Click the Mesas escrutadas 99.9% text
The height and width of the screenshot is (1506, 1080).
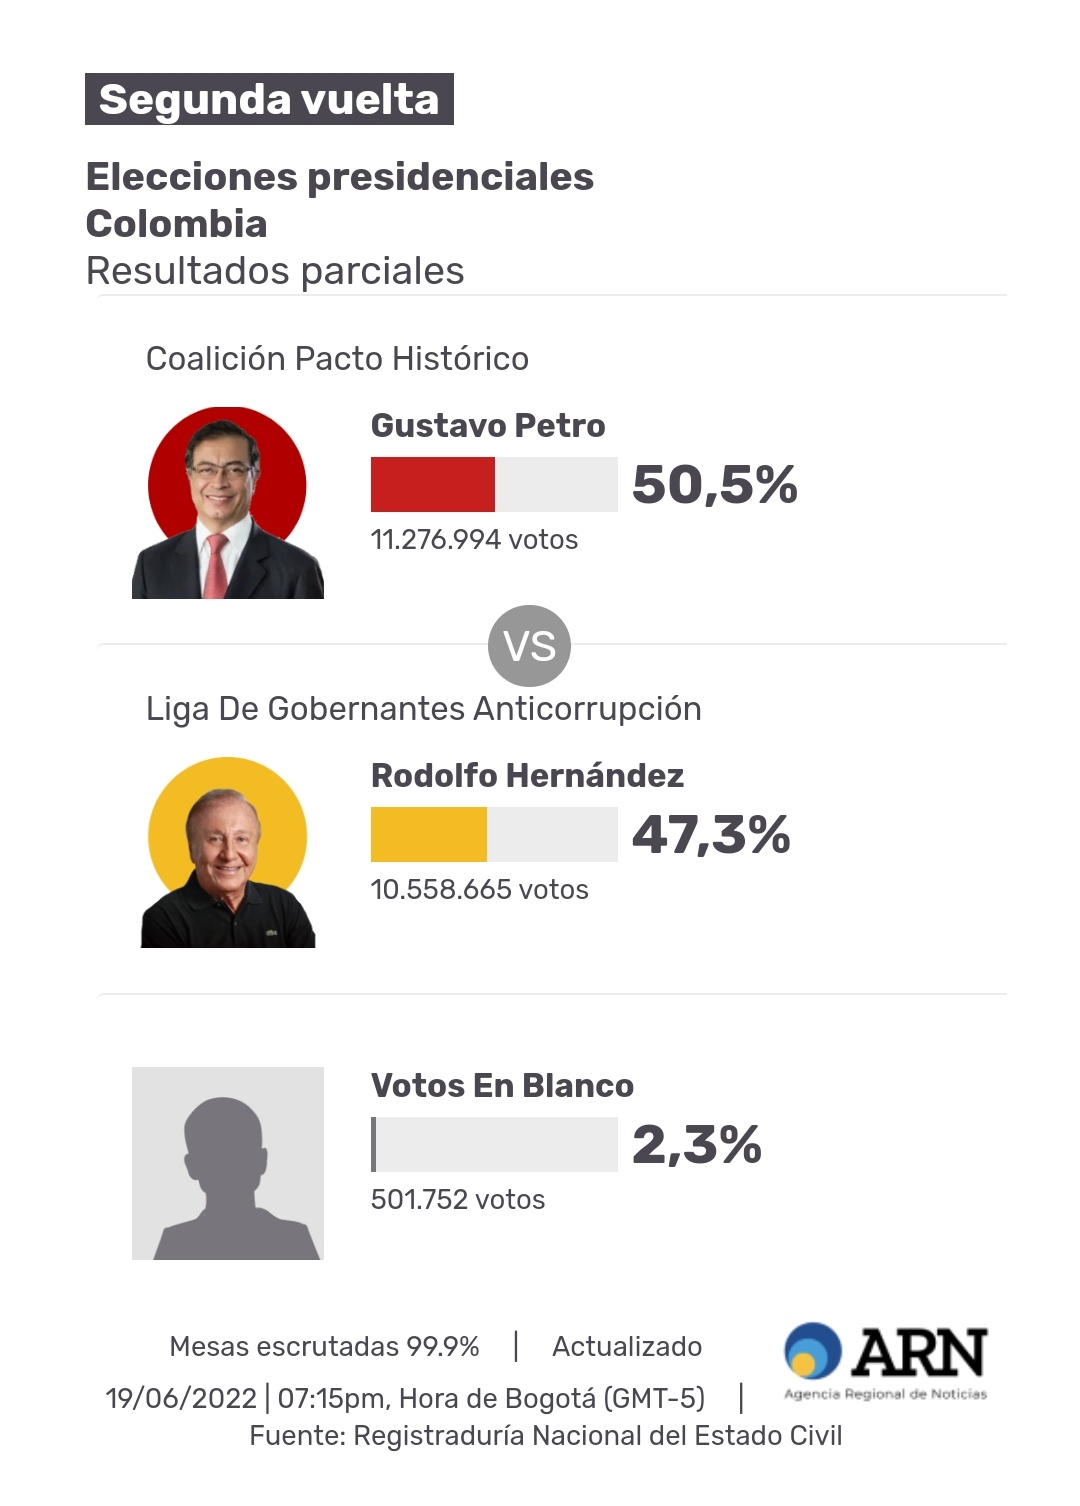pos(324,1346)
